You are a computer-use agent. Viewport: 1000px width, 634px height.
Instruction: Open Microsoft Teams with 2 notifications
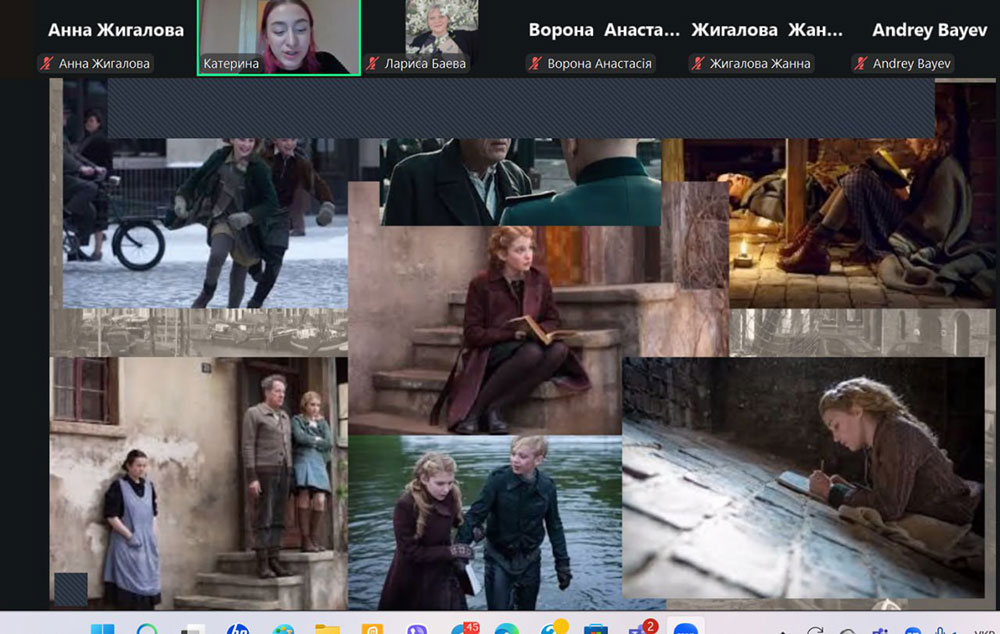coord(640,625)
